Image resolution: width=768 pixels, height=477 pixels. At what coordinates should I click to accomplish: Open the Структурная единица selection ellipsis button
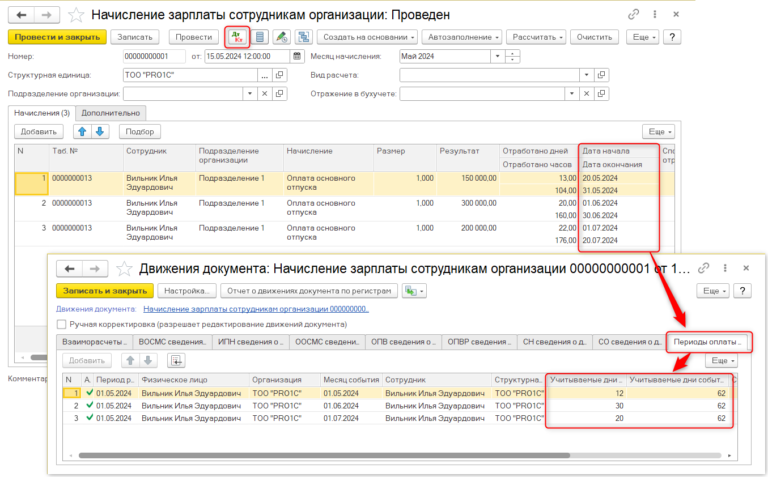[264, 75]
